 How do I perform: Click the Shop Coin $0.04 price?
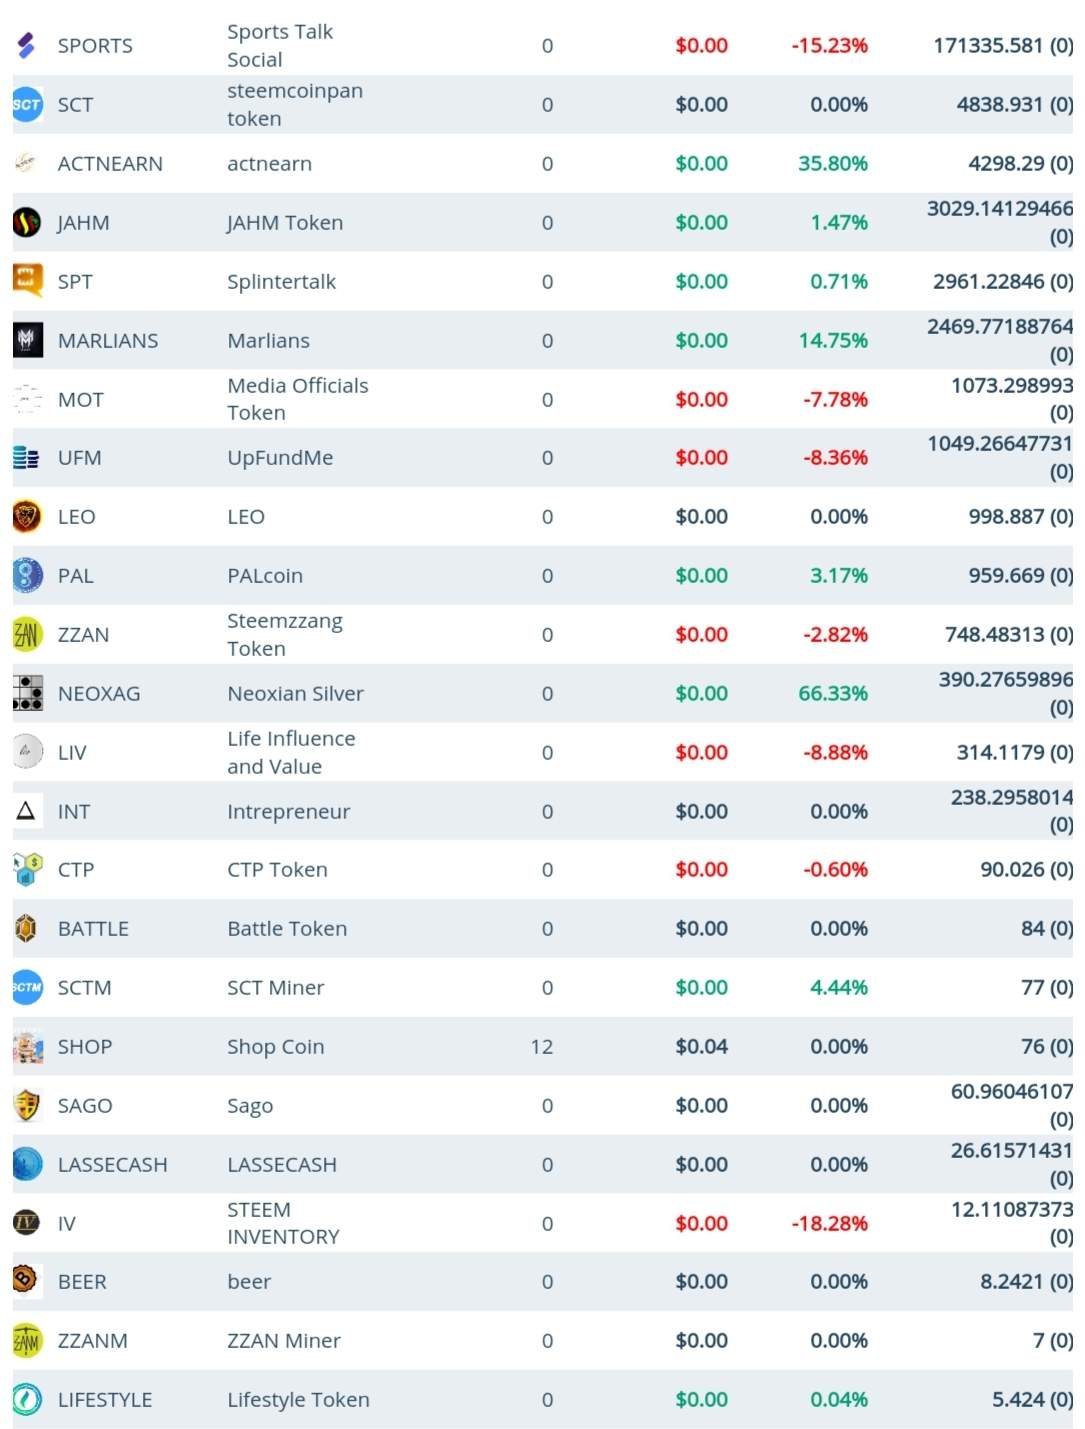(x=701, y=1046)
